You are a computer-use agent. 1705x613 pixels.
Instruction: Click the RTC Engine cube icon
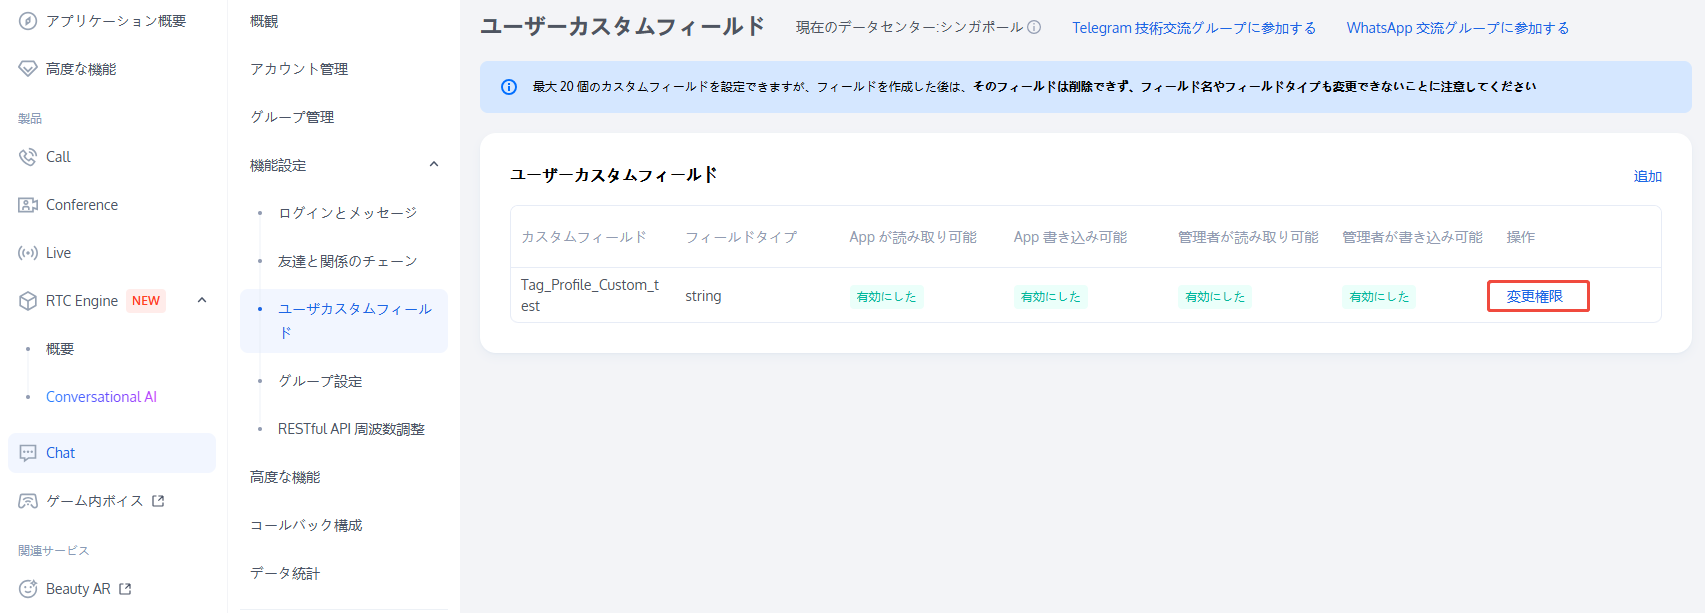(28, 301)
